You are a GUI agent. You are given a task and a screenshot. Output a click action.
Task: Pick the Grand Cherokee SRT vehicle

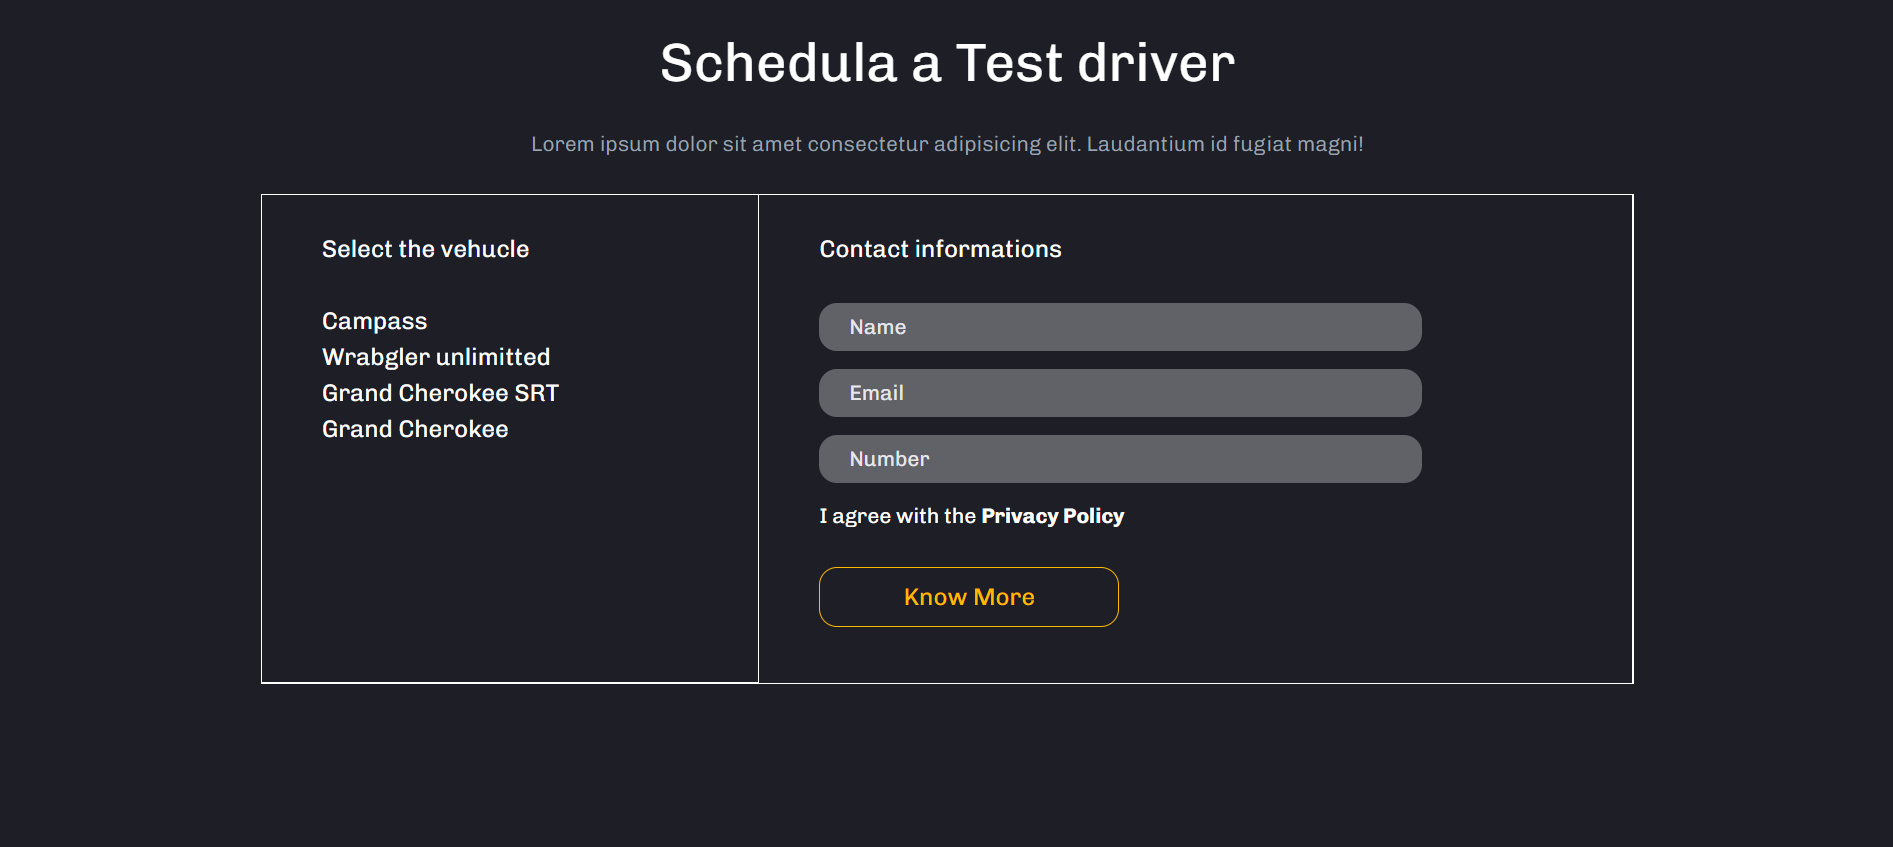(x=439, y=393)
